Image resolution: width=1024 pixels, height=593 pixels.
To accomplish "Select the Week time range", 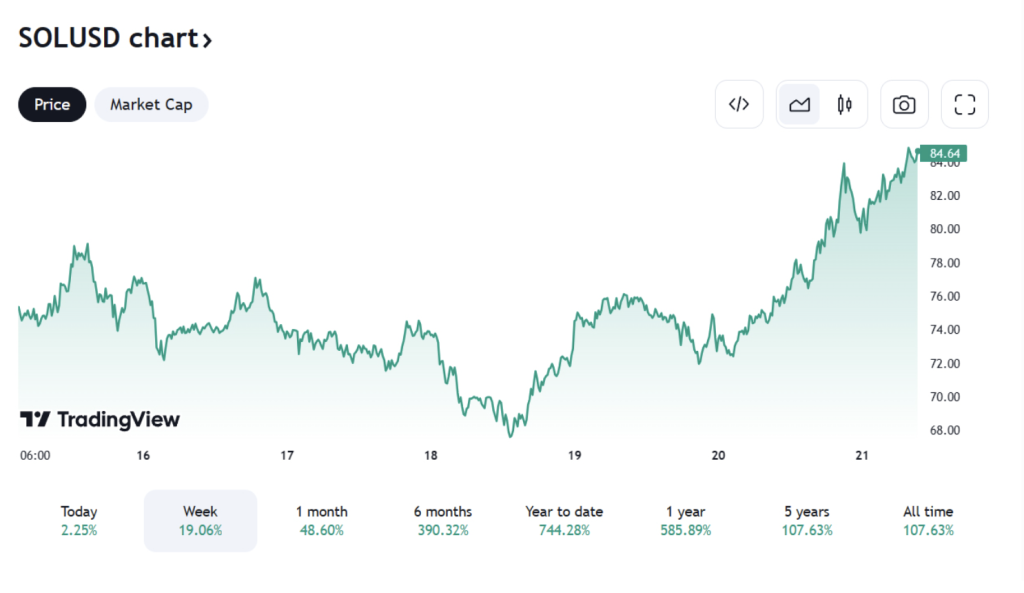I will pos(200,520).
